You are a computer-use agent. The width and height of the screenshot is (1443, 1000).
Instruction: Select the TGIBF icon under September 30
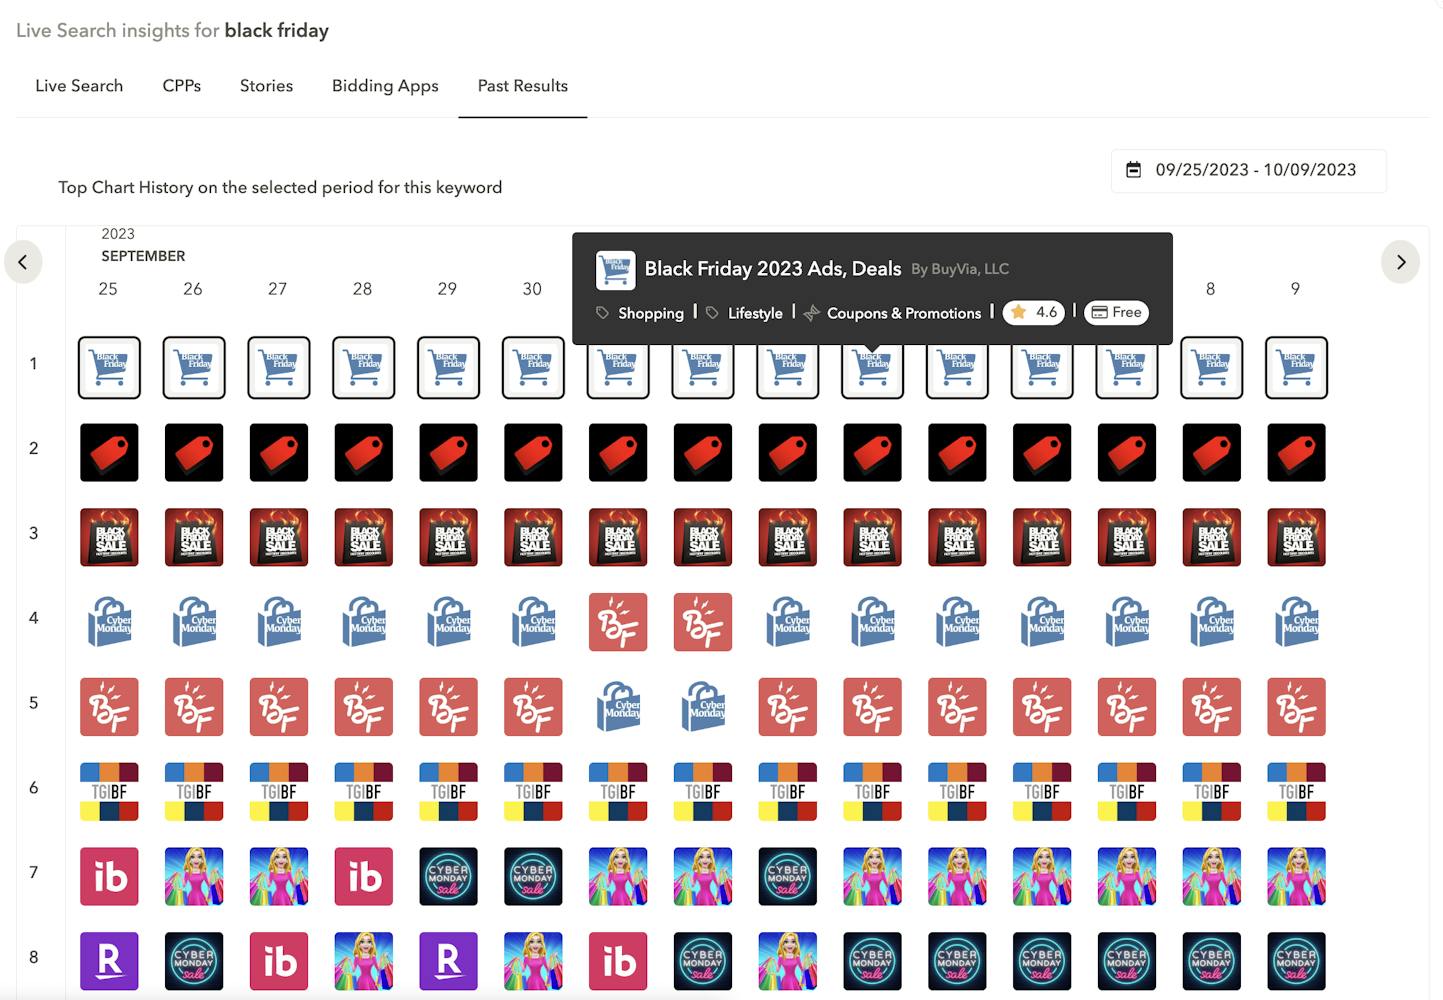[x=533, y=792]
